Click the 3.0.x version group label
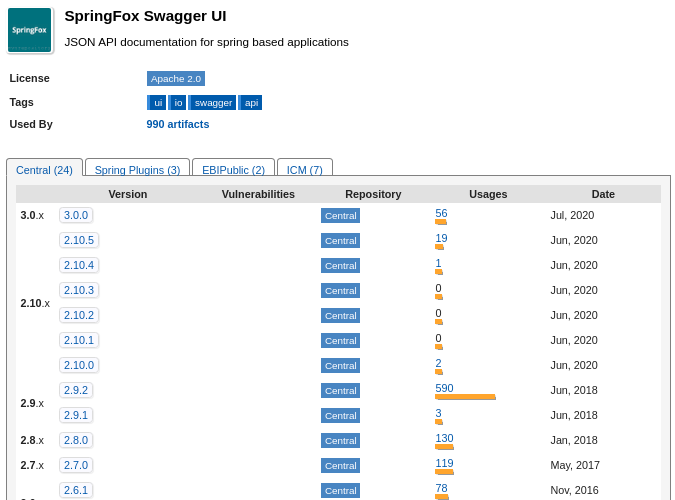Image resolution: width=675 pixels, height=500 pixels. tap(32, 215)
